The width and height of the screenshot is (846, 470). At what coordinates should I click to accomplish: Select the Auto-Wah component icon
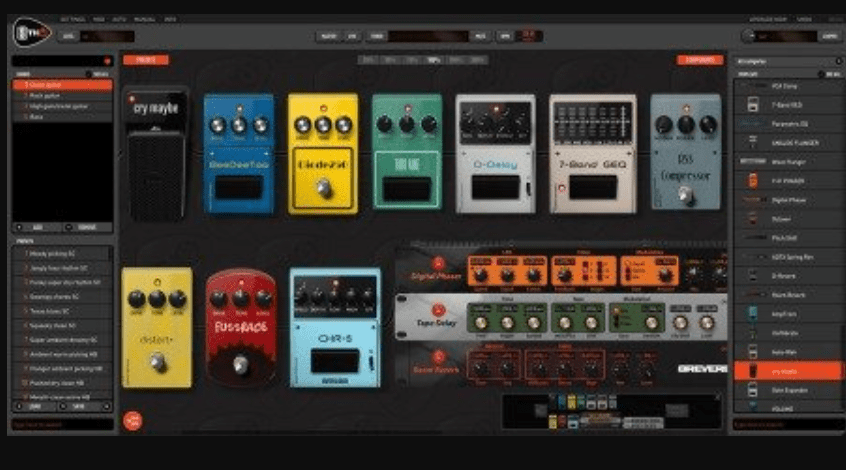tap(753, 352)
